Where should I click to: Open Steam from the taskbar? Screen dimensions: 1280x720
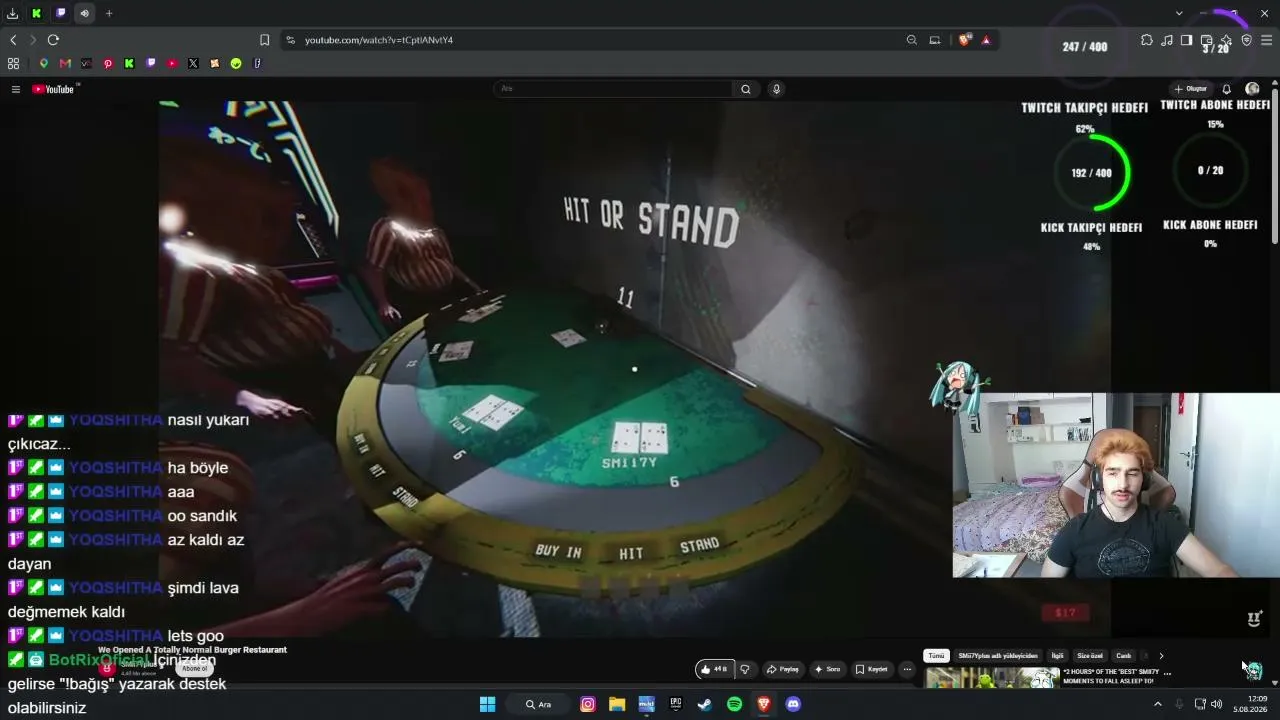[705, 704]
